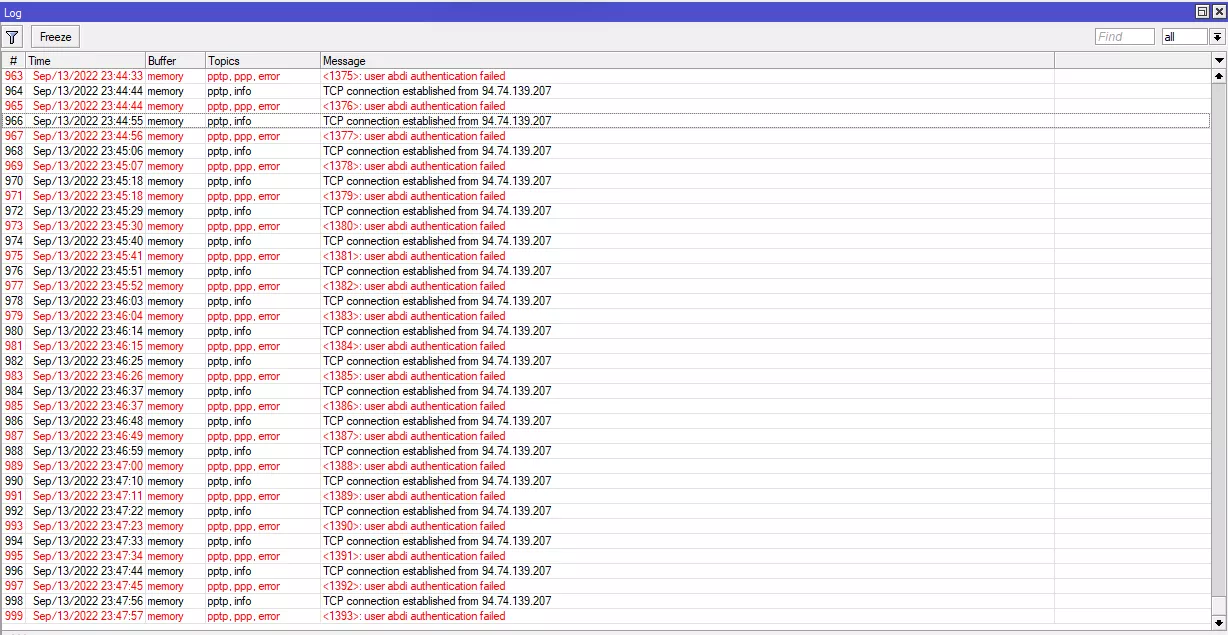Viewport: 1228px width, 635px height.
Task: Open the log filter funnel icon
Action: point(13,37)
